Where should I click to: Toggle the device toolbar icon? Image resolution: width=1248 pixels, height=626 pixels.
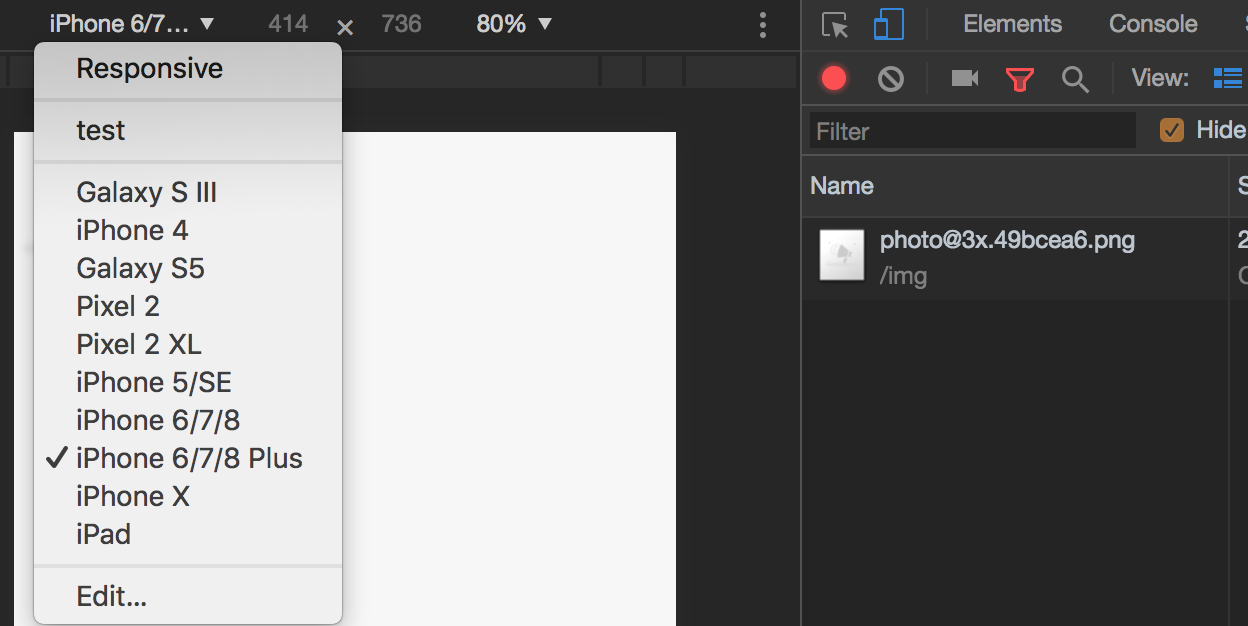(x=888, y=25)
